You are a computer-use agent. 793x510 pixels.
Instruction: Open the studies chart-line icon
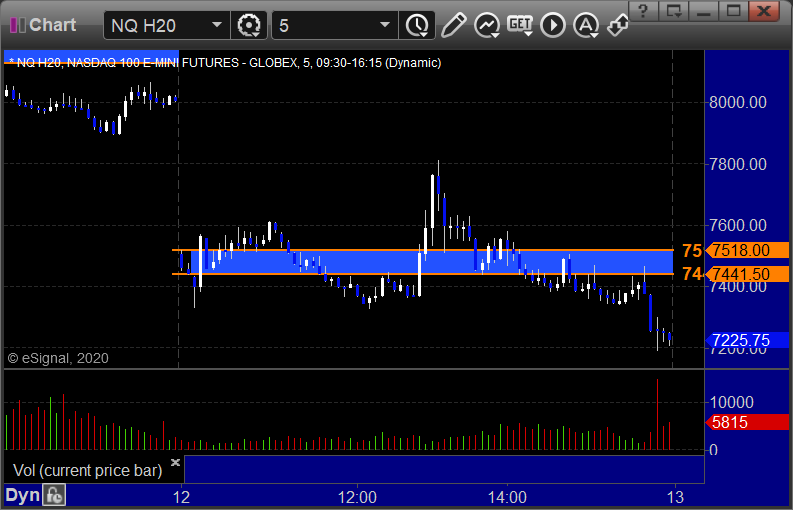point(487,25)
